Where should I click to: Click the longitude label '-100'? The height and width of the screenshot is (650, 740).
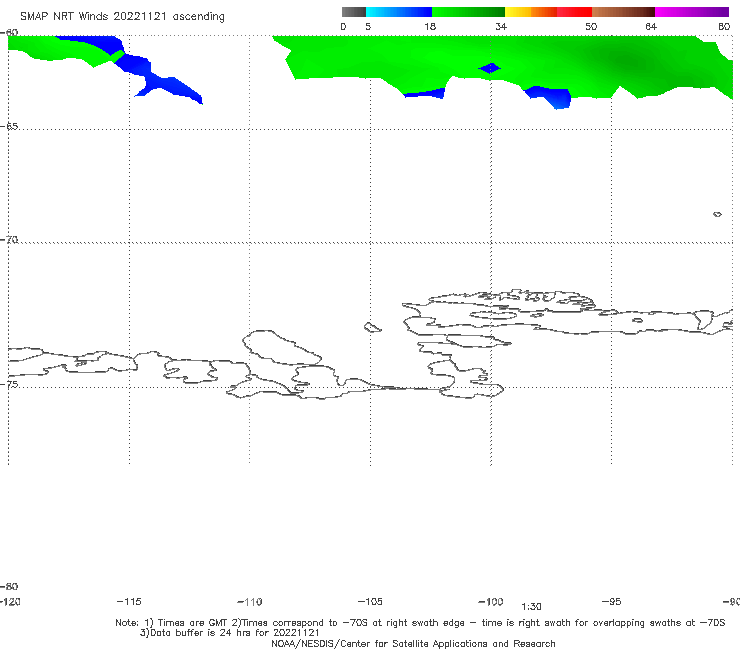pos(491,601)
